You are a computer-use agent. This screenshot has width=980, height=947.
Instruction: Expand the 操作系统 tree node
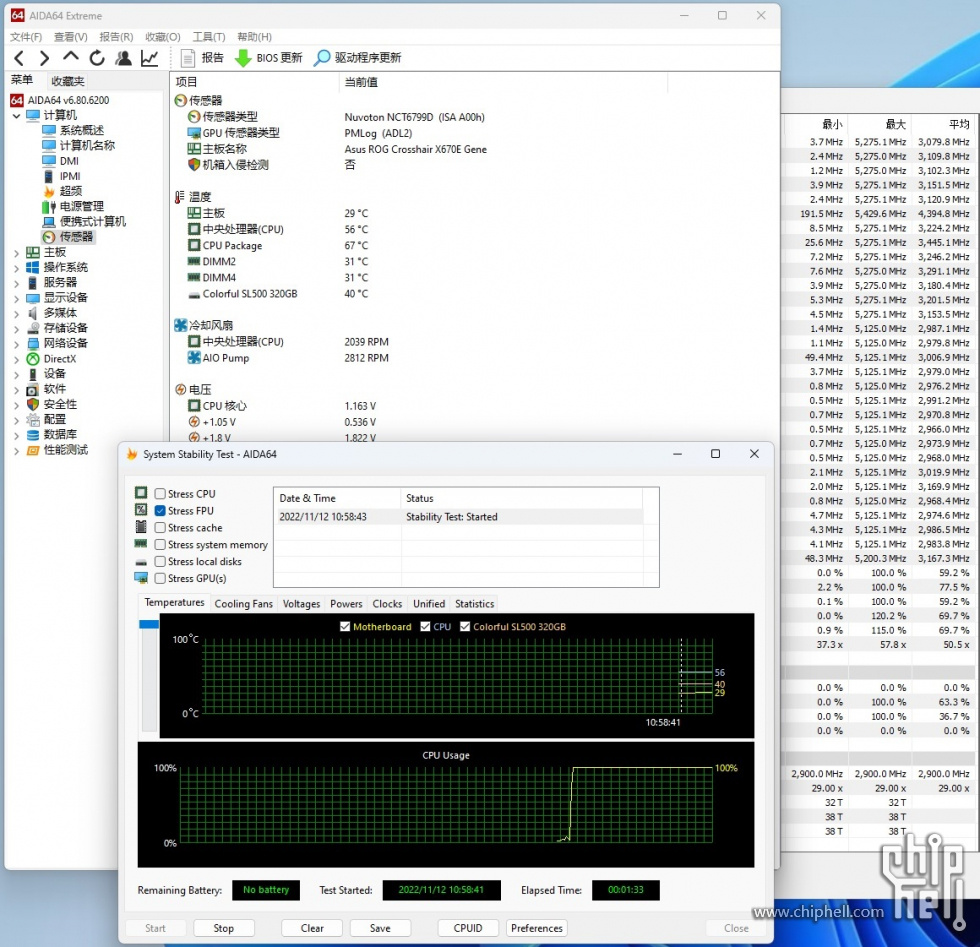16,268
